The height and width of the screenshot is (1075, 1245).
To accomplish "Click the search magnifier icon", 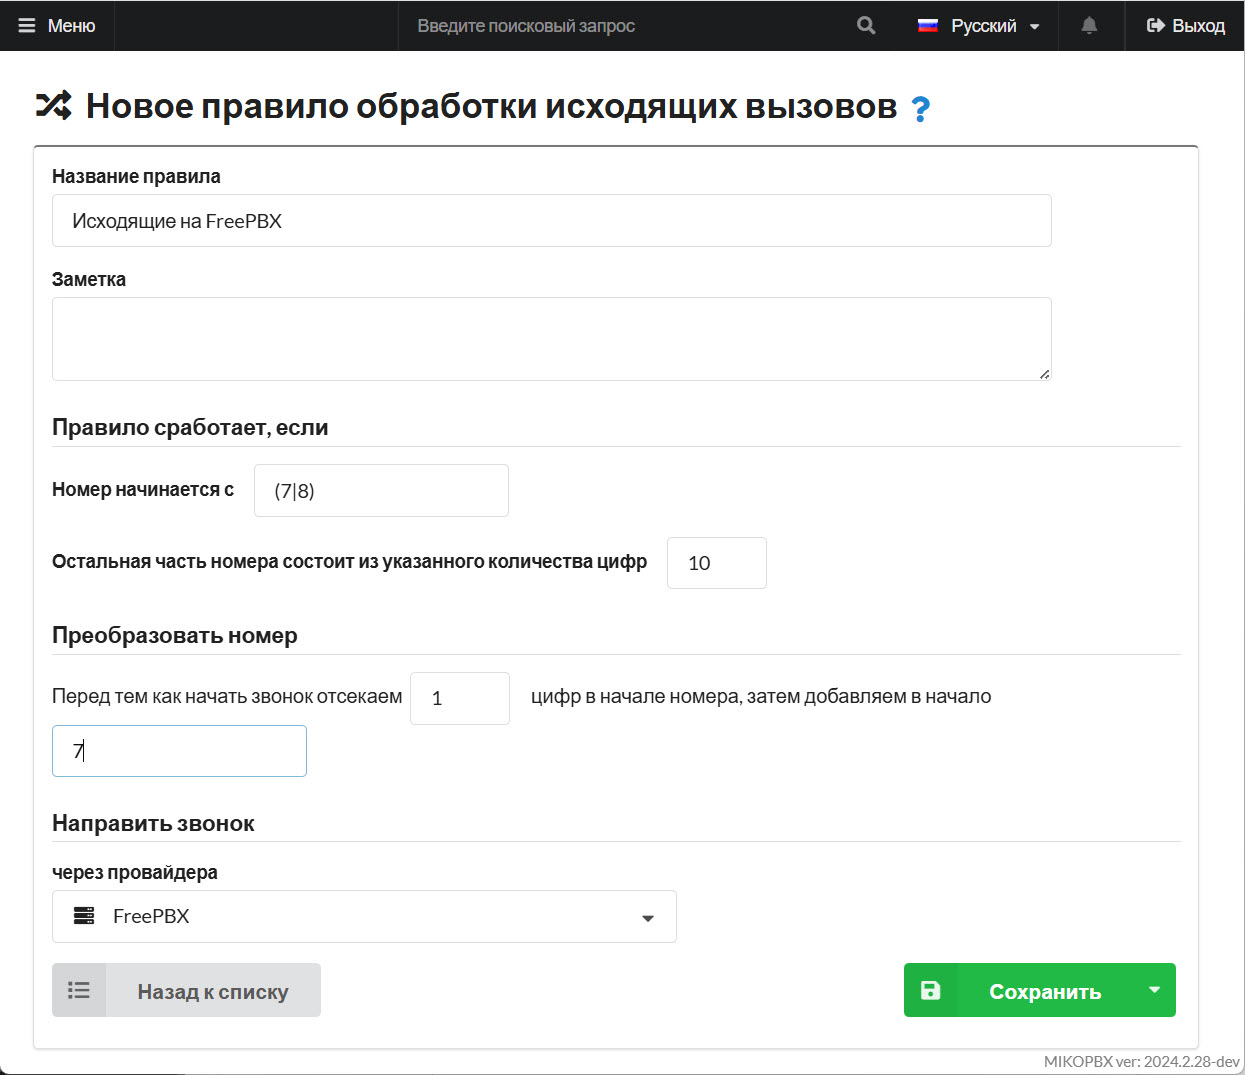I will 866,26.
